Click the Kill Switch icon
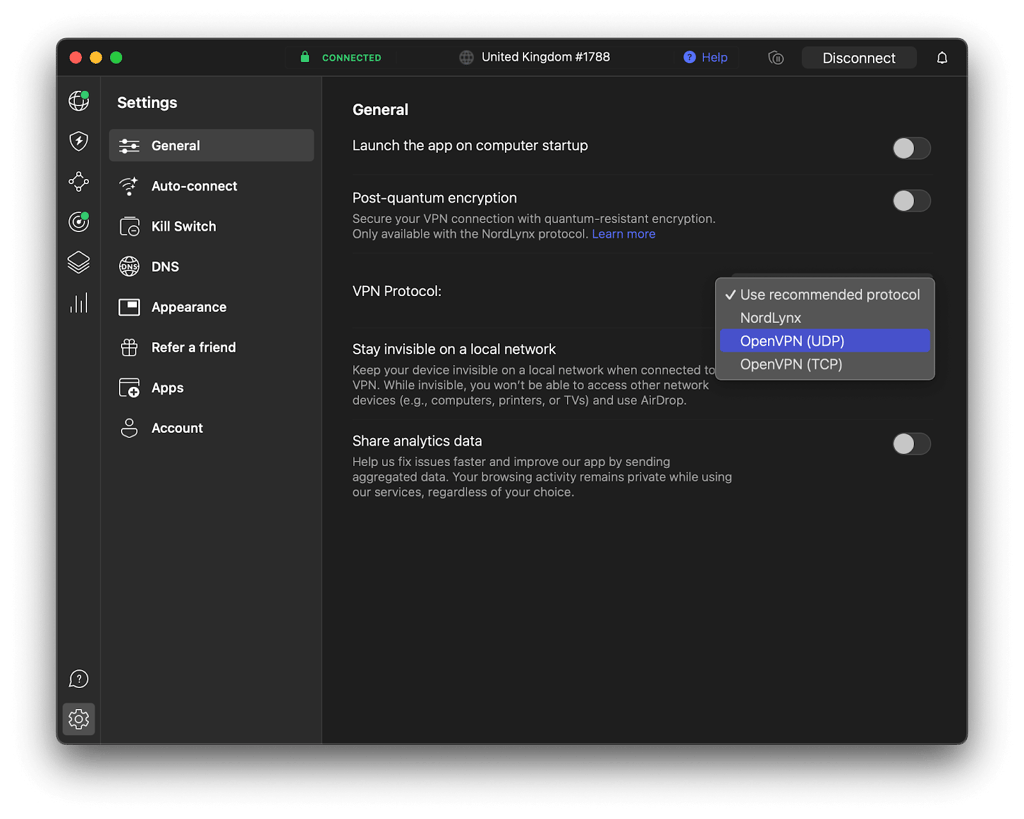The height and width of the screenshot is (819, 1024). pyautogui.click(x=129, y=227)
